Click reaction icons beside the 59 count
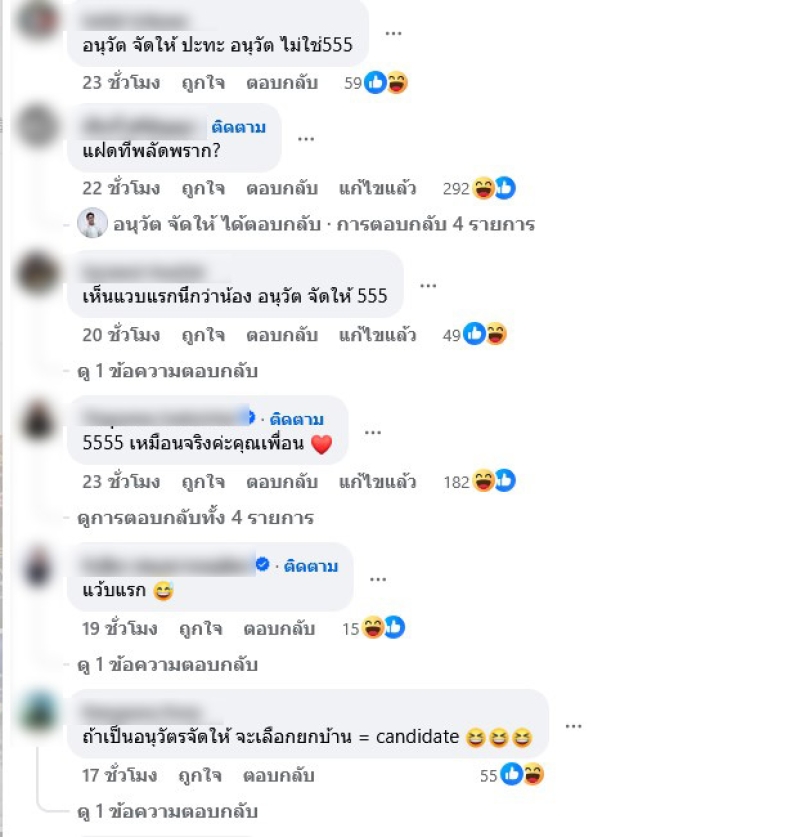This screenshot has width=800, height=837. (x=386, y=83)
